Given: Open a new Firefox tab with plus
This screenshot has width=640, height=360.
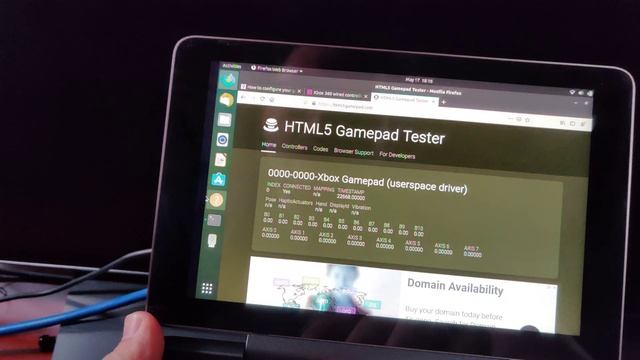Looking at the screenshot, I should pos(444,102).
